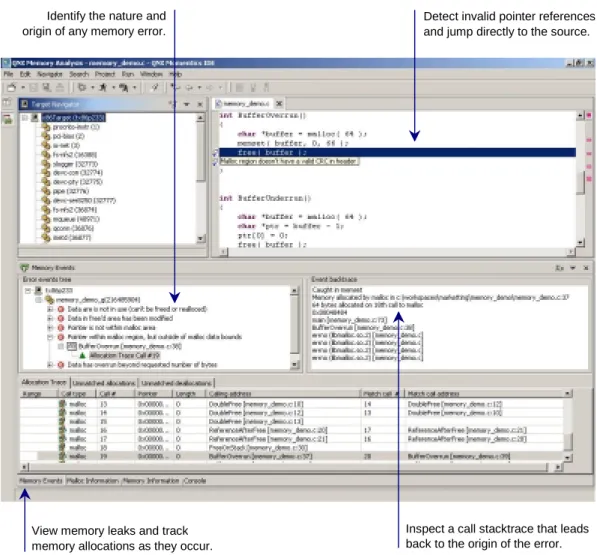Open the Debug icon dropdown arrow
This screenshot has height=555, width=597.
pos(93,88)
